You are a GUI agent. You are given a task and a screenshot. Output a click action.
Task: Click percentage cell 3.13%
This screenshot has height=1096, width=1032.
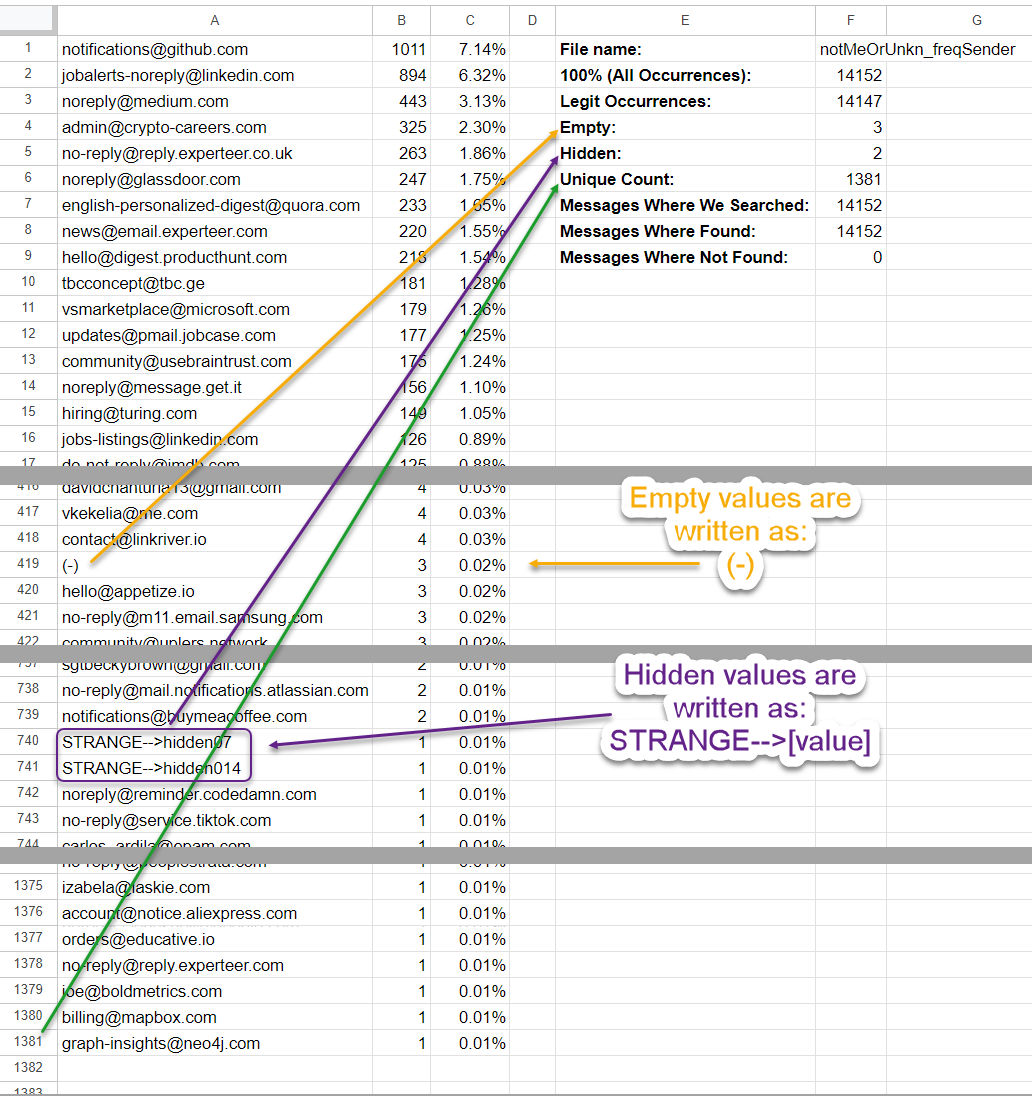click(x=470, y=101)
